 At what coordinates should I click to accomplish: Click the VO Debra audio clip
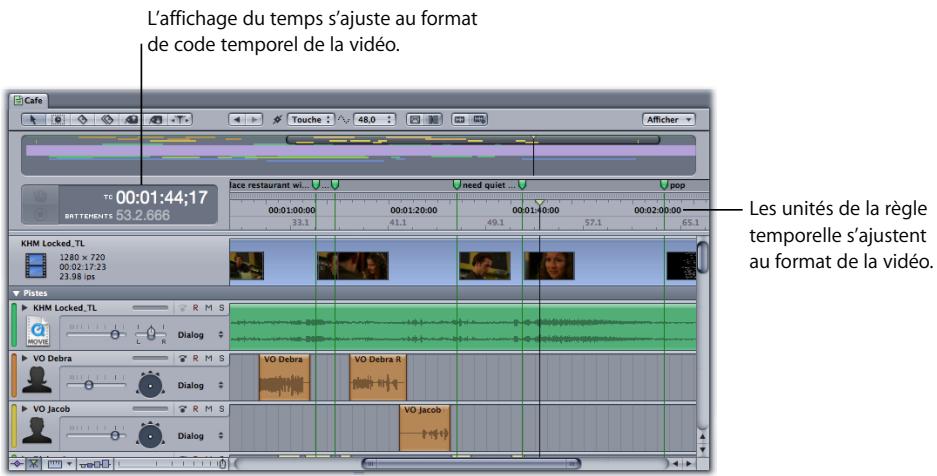point(284,377)
